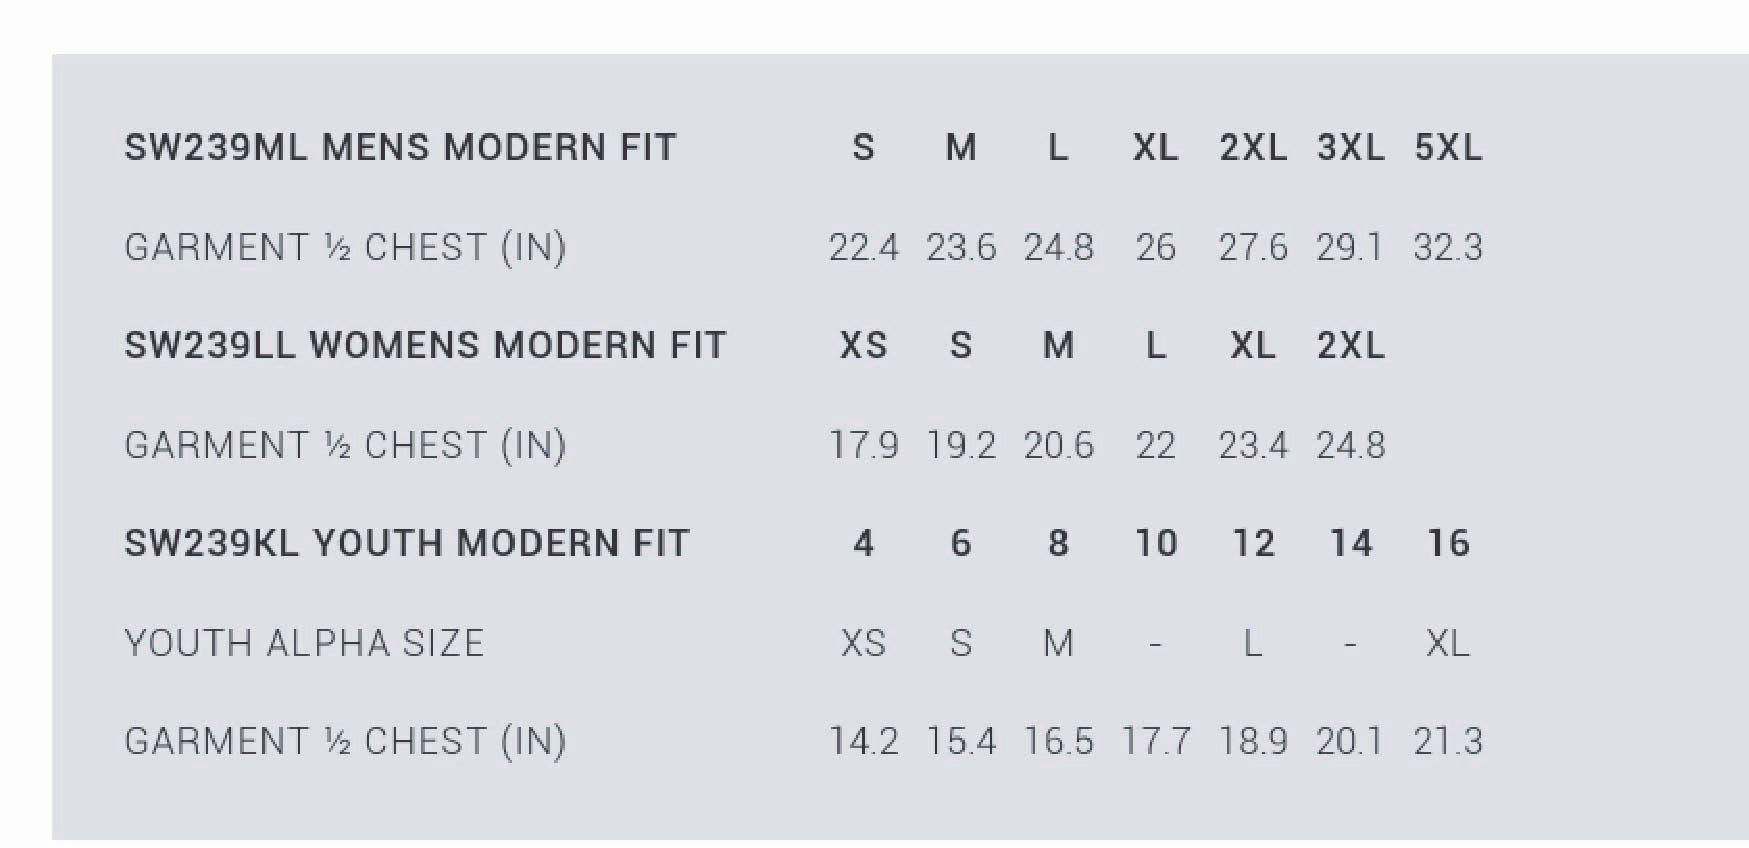This screenshot has height=848, width=1749.
Task: Click the 20.6 womens chest measurement
Action: pyautogui.click(x=1058, y=445)
